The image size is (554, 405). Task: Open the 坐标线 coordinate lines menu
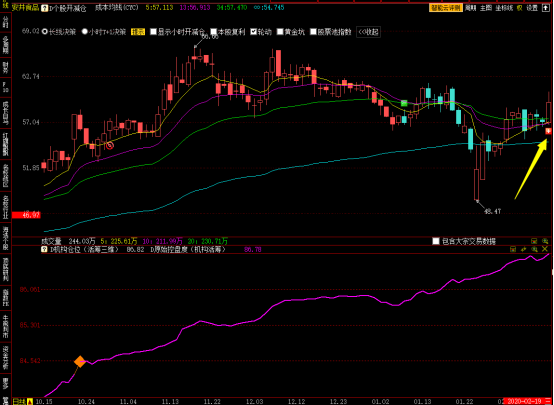pyautogui.click(x=504, y=8)
